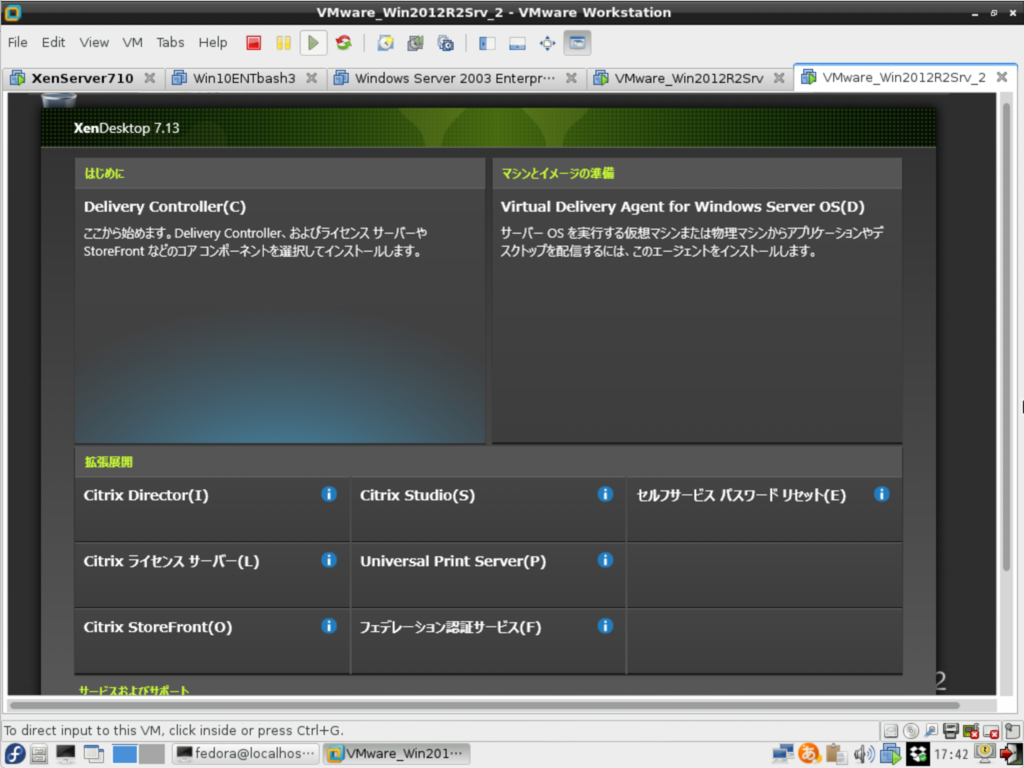Click the yellow Suspend VM icon
This screenshot has width=1024, height=768.
(x=283, y=43)
